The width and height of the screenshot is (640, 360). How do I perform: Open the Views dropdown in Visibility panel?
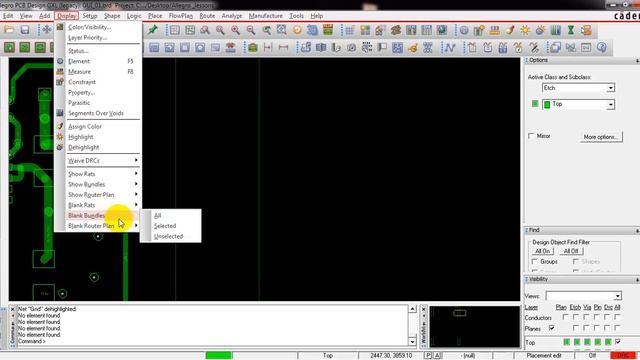[617, 296]
